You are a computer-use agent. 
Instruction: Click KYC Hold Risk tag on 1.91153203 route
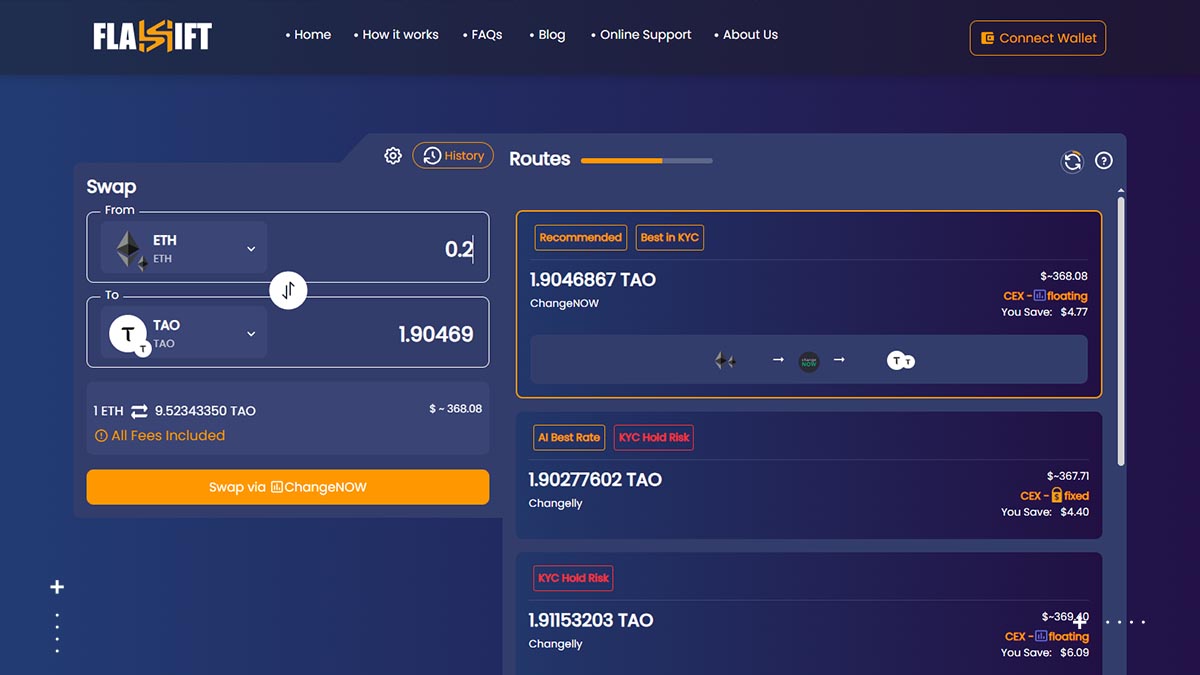coord(574,578)
